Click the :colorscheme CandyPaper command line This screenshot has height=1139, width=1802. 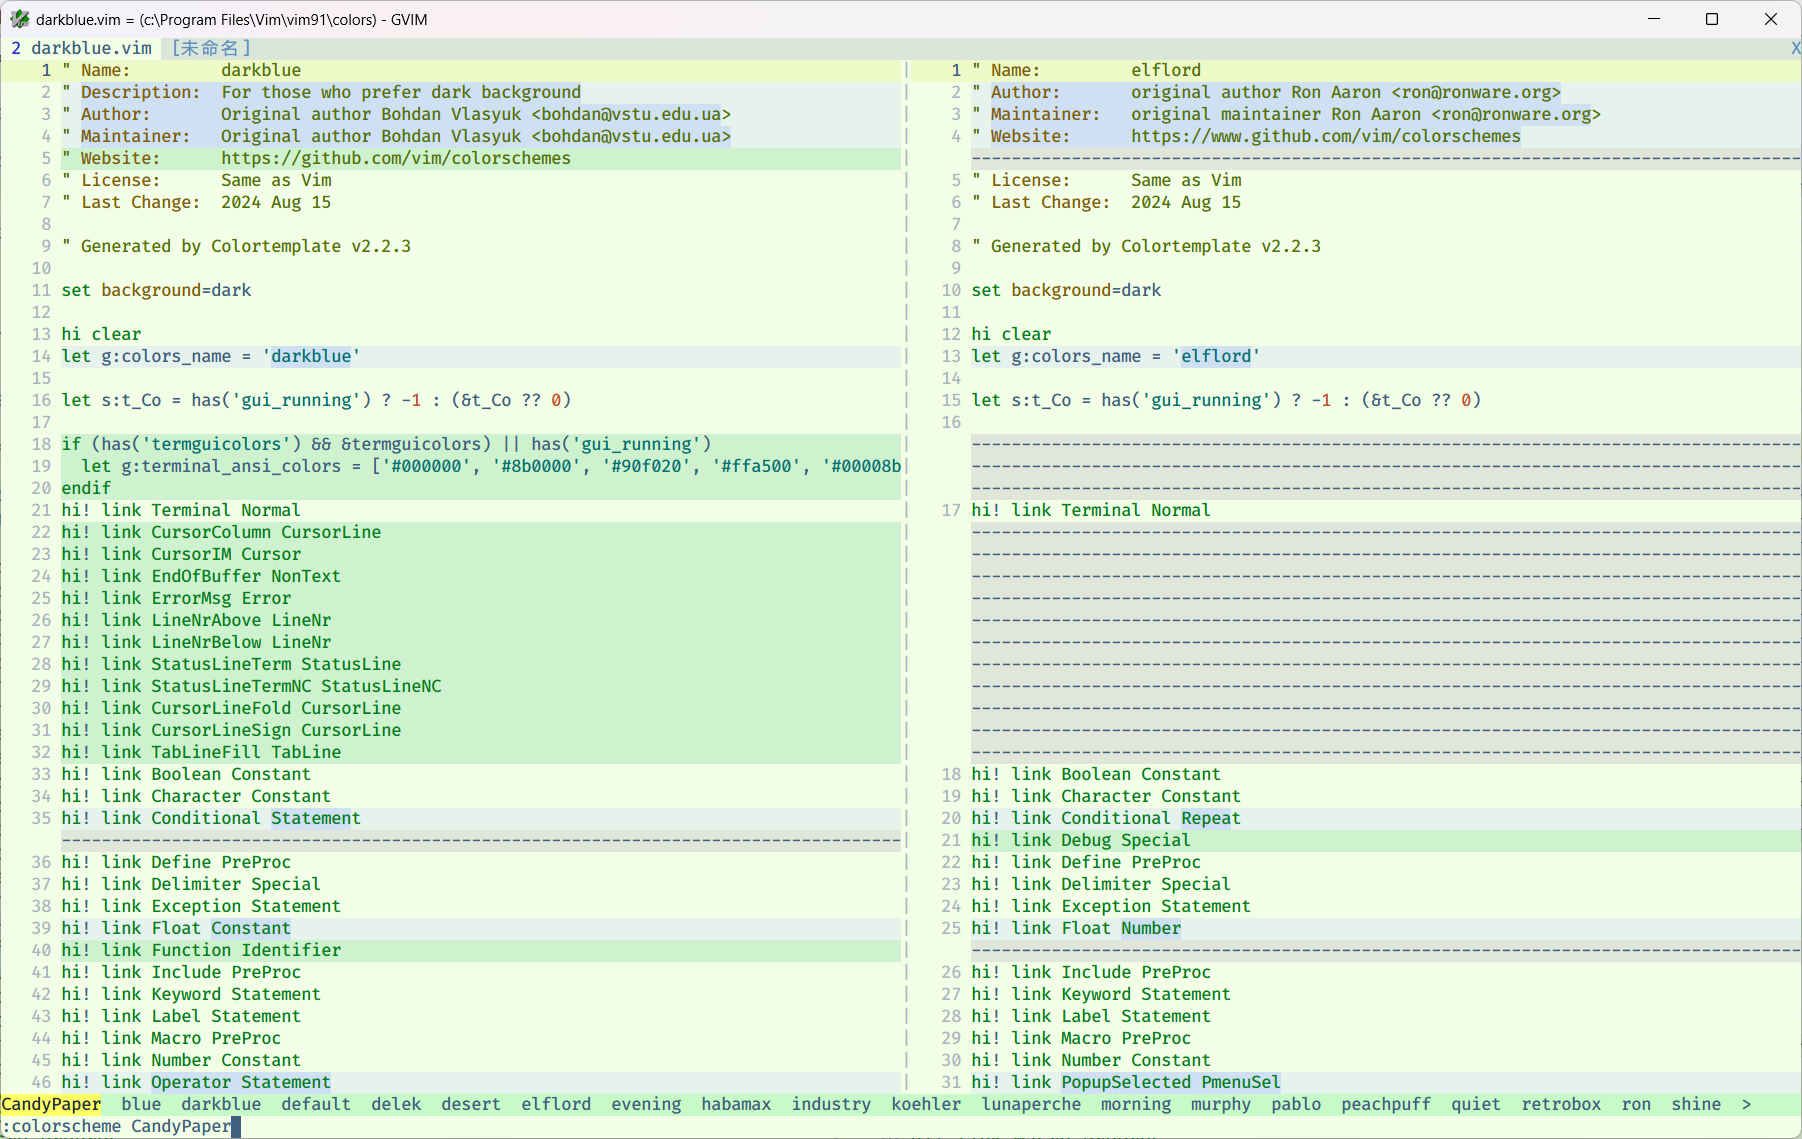pos(117,1126)
